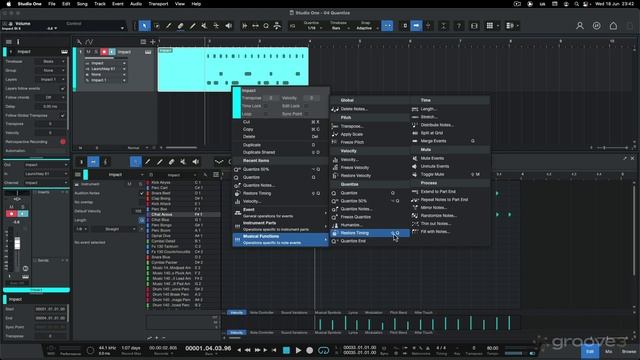Open the Song menu in menu bar
Image resolution: width=640 pixels, height=360 pixels.
[82, 4]
